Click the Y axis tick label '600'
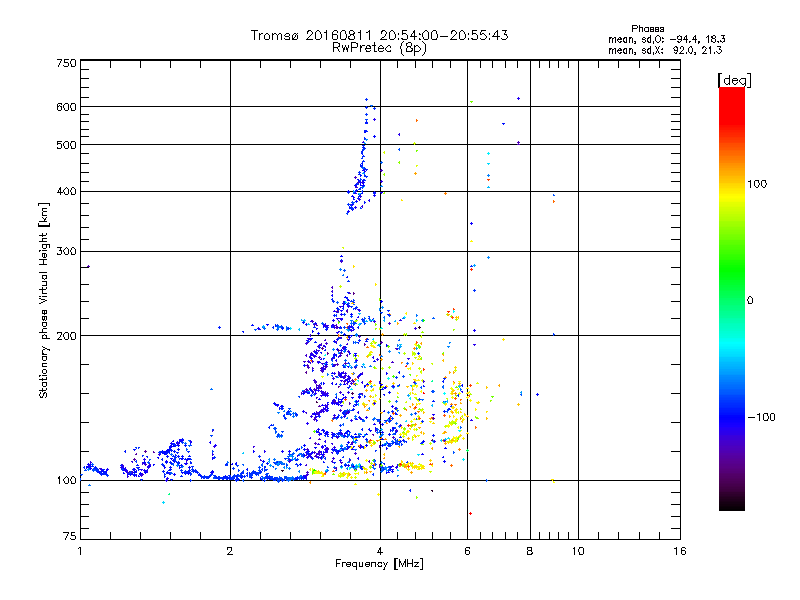 tap(66, 107)
